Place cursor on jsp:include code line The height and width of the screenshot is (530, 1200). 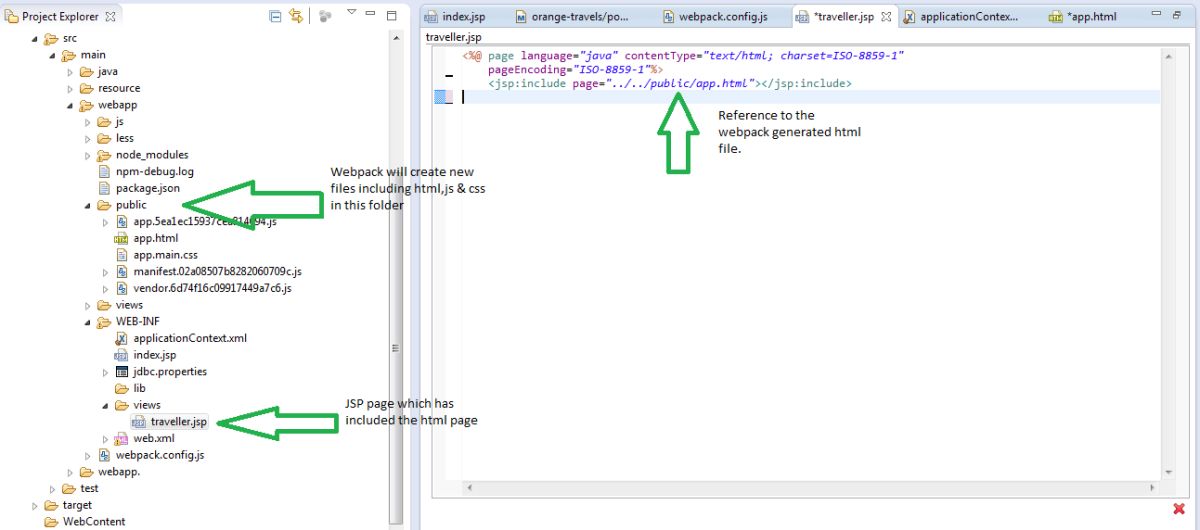click(670, 84)
